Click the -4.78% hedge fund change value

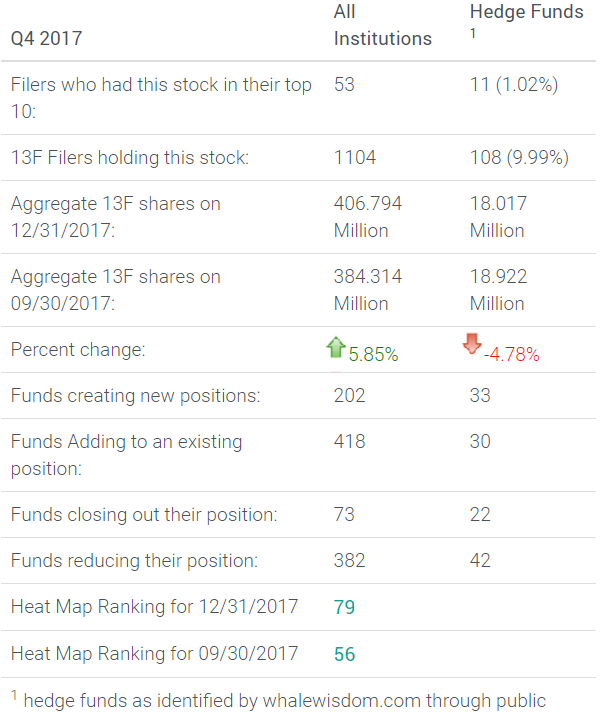point(511,354)
